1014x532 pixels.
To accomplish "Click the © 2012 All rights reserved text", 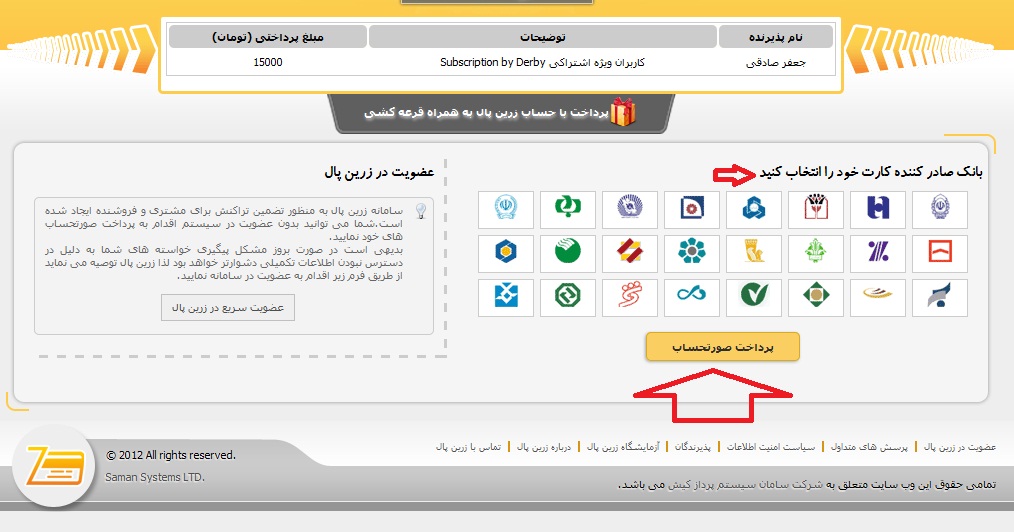I will 171,455.
